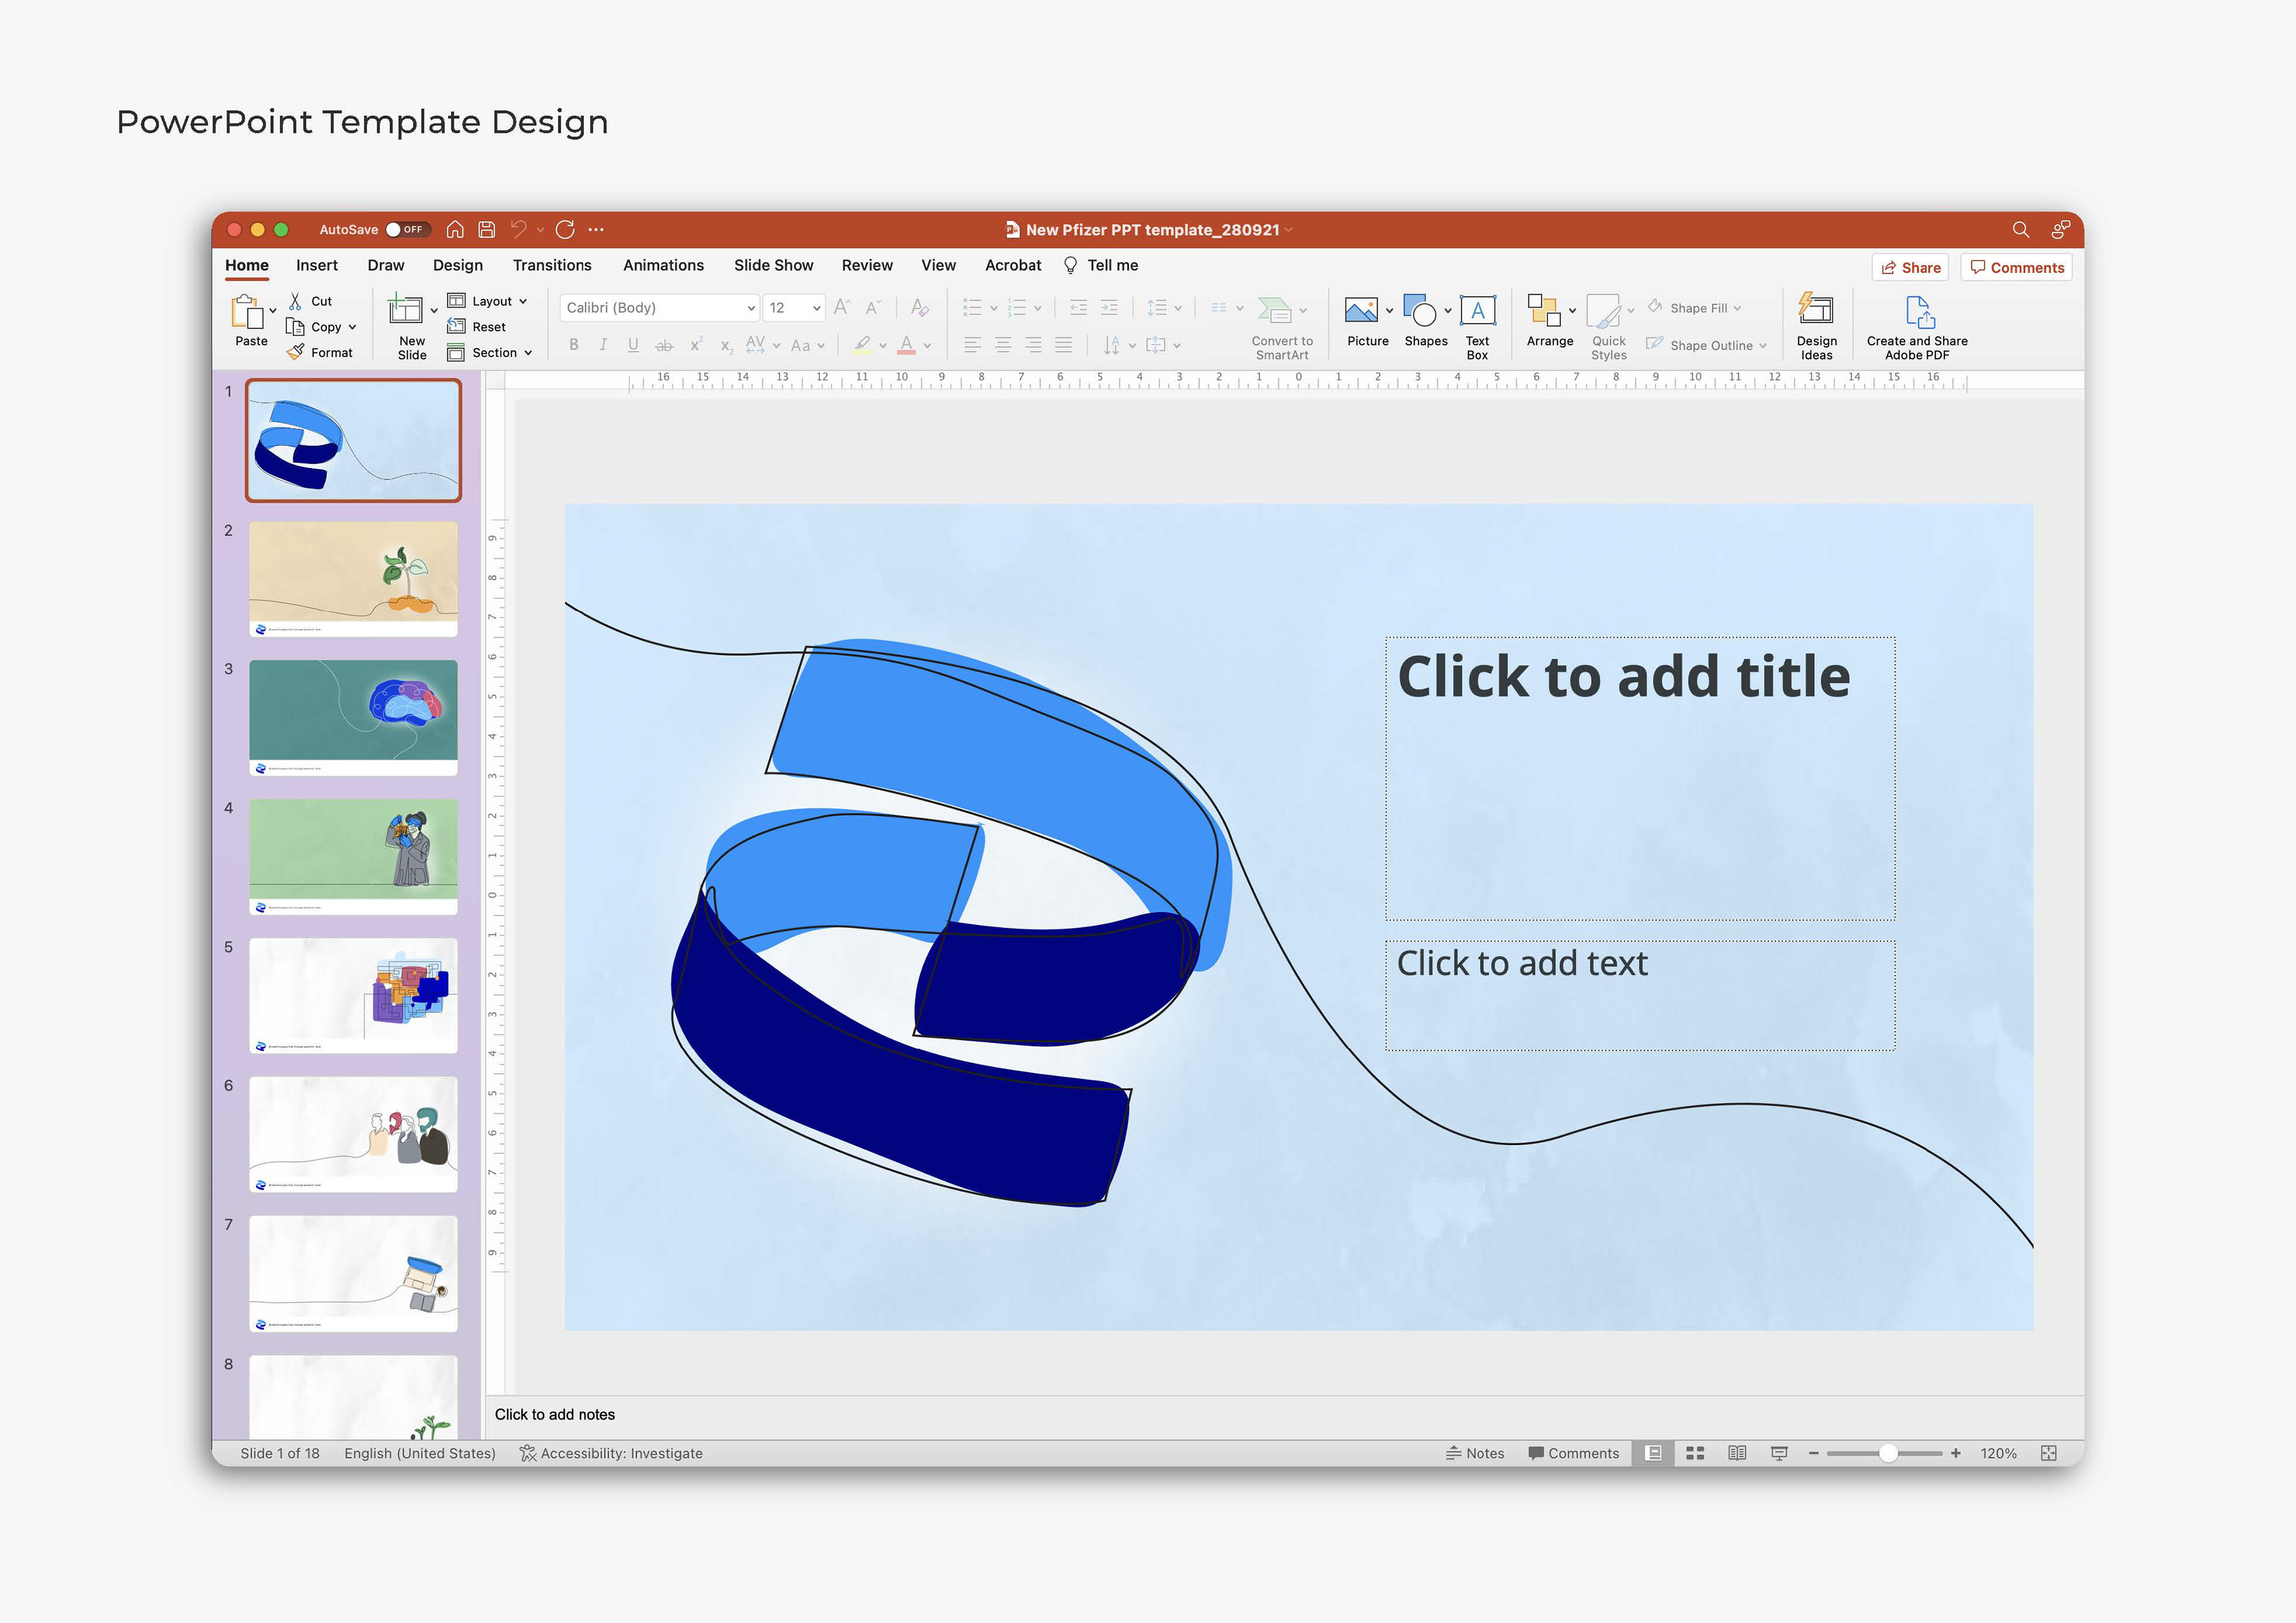Screen dimensions: 2296x1623
Task: Decrease font size button
Action: [873, 307]
